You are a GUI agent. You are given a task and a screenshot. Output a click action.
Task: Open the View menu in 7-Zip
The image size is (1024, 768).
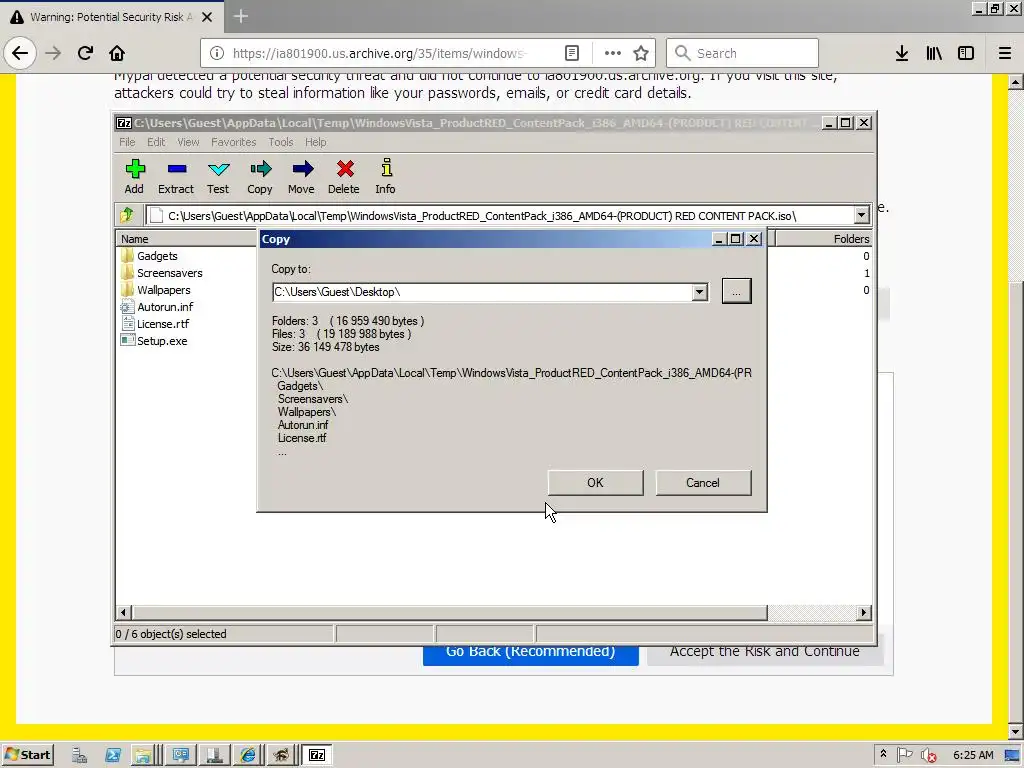point(188,142)
